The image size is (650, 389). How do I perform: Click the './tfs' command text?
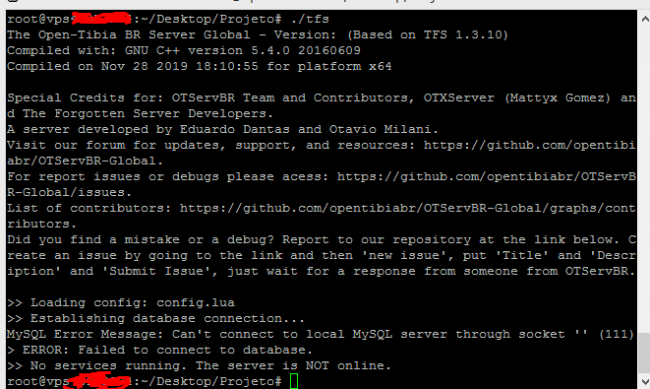pos(310,19)
